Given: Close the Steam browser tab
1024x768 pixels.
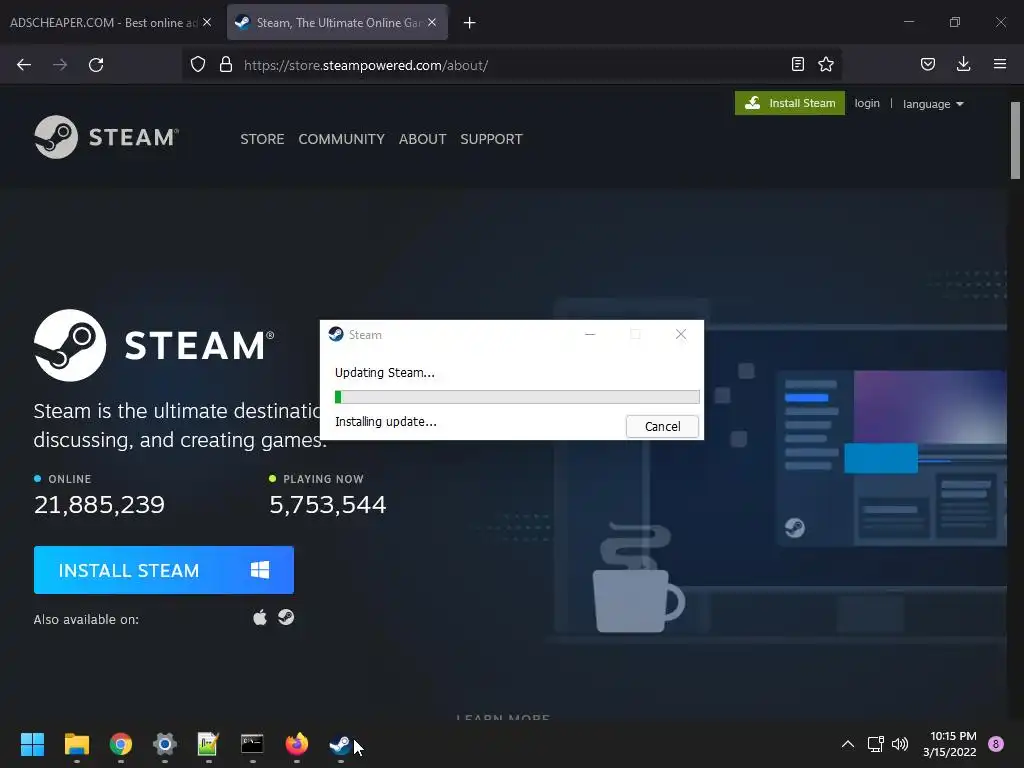Looking at the screenshot, I should [432, 22].
